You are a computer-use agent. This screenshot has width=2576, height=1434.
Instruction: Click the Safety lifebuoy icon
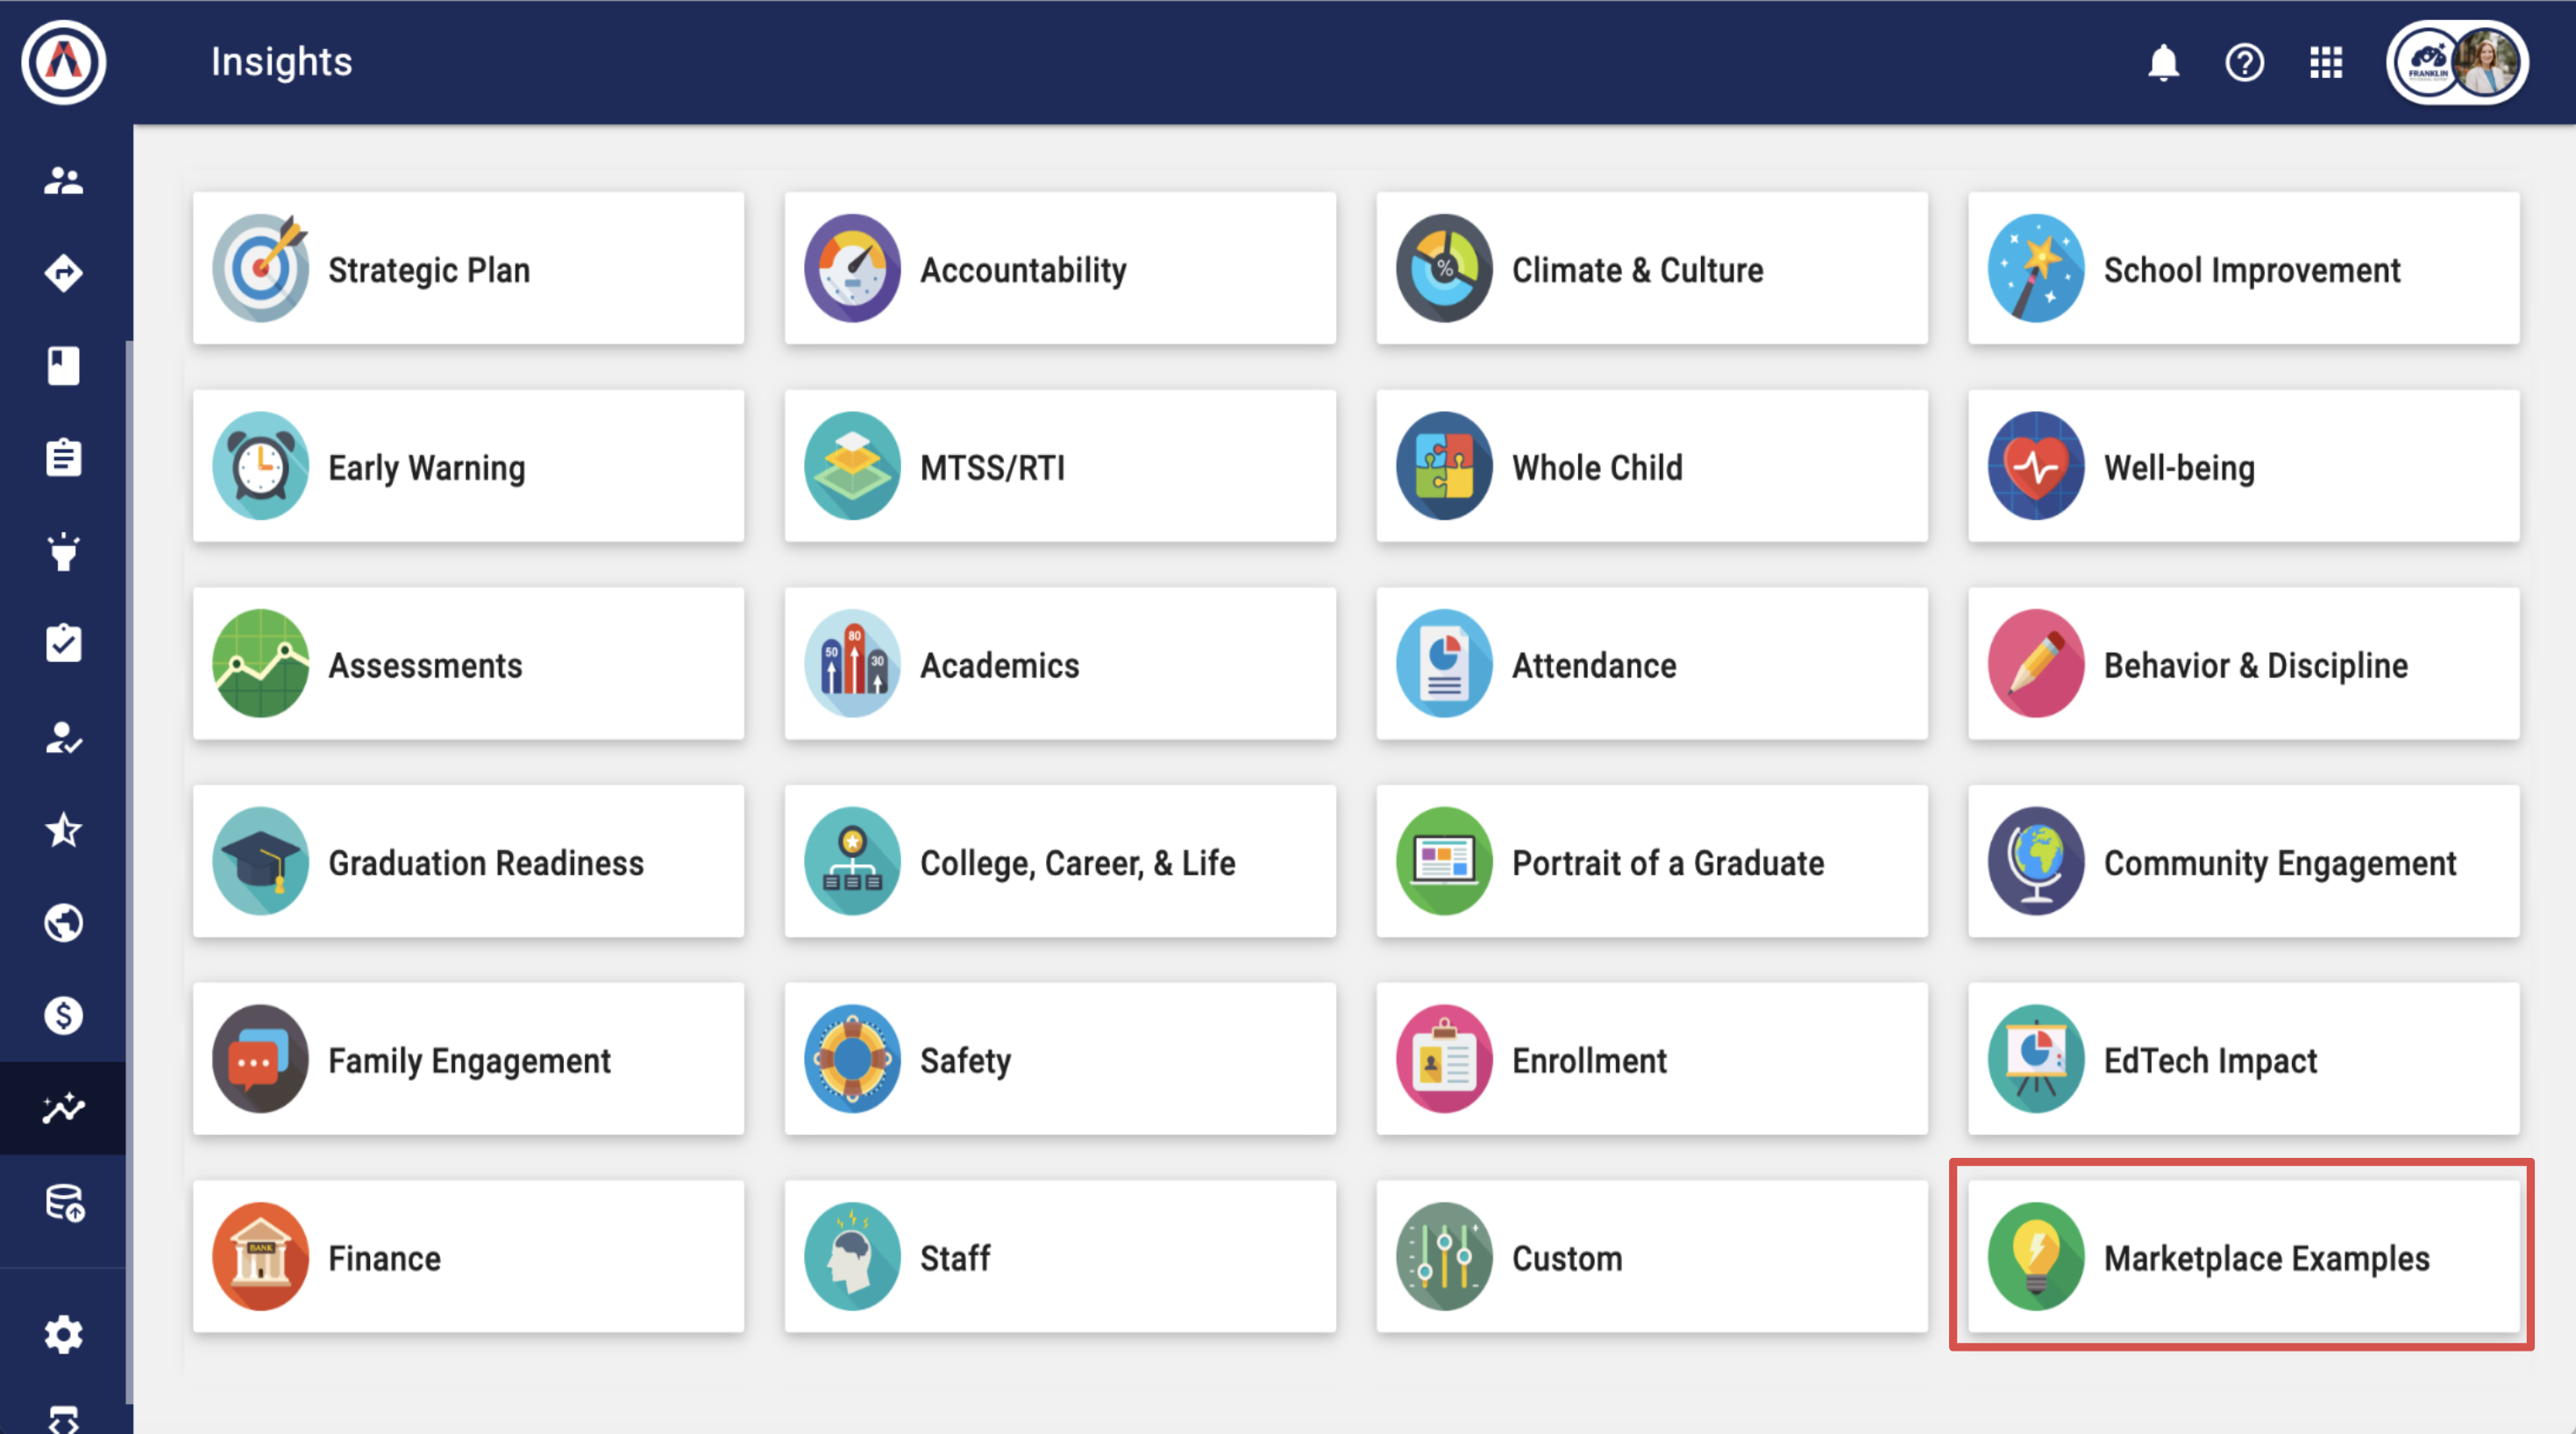(x=852, y=1059)
